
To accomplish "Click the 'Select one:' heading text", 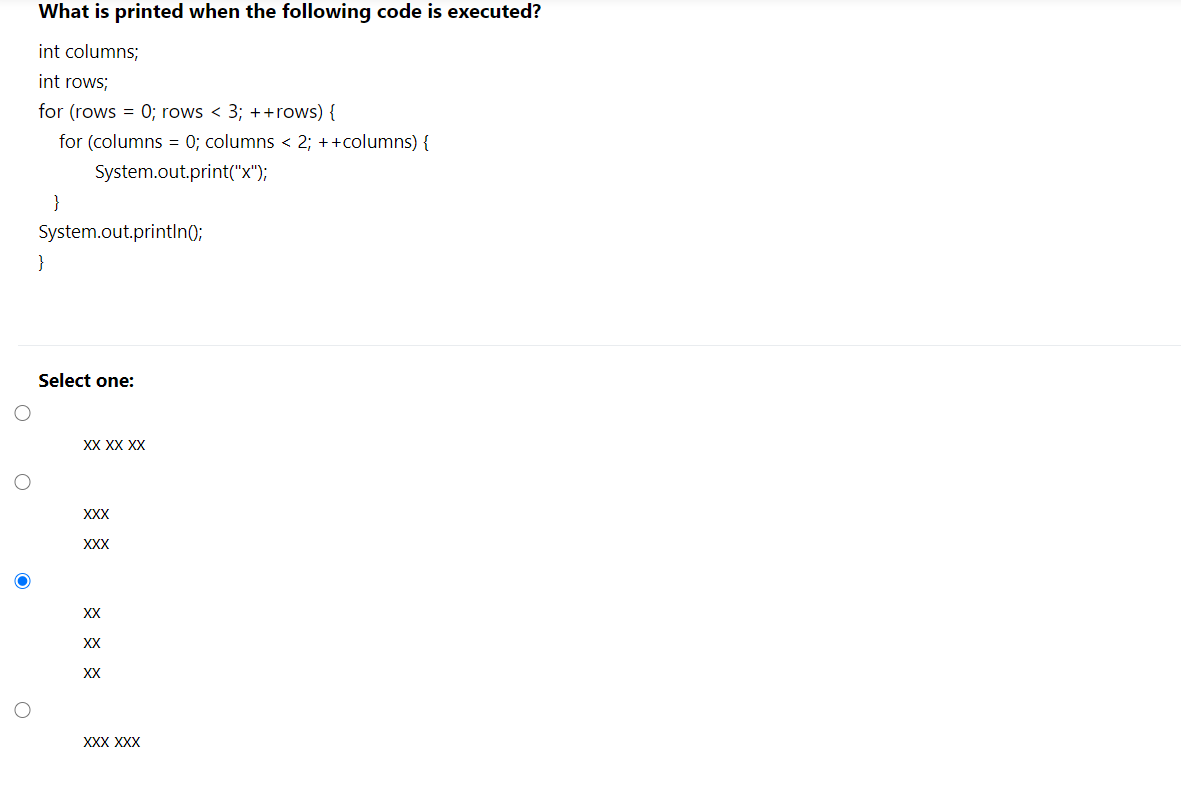I will point(86,380).
